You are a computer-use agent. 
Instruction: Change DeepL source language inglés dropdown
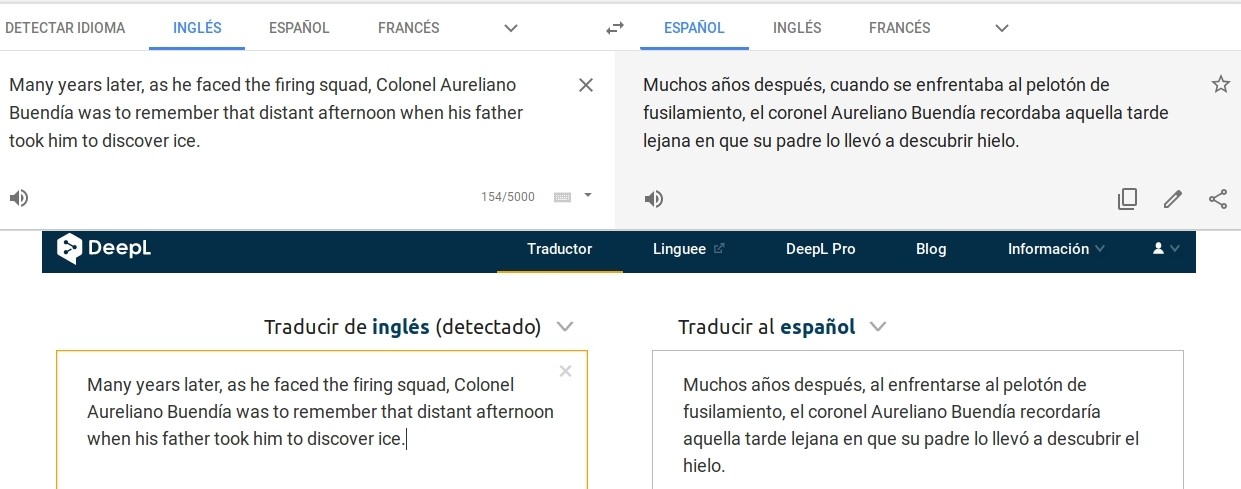coord(419,327)
